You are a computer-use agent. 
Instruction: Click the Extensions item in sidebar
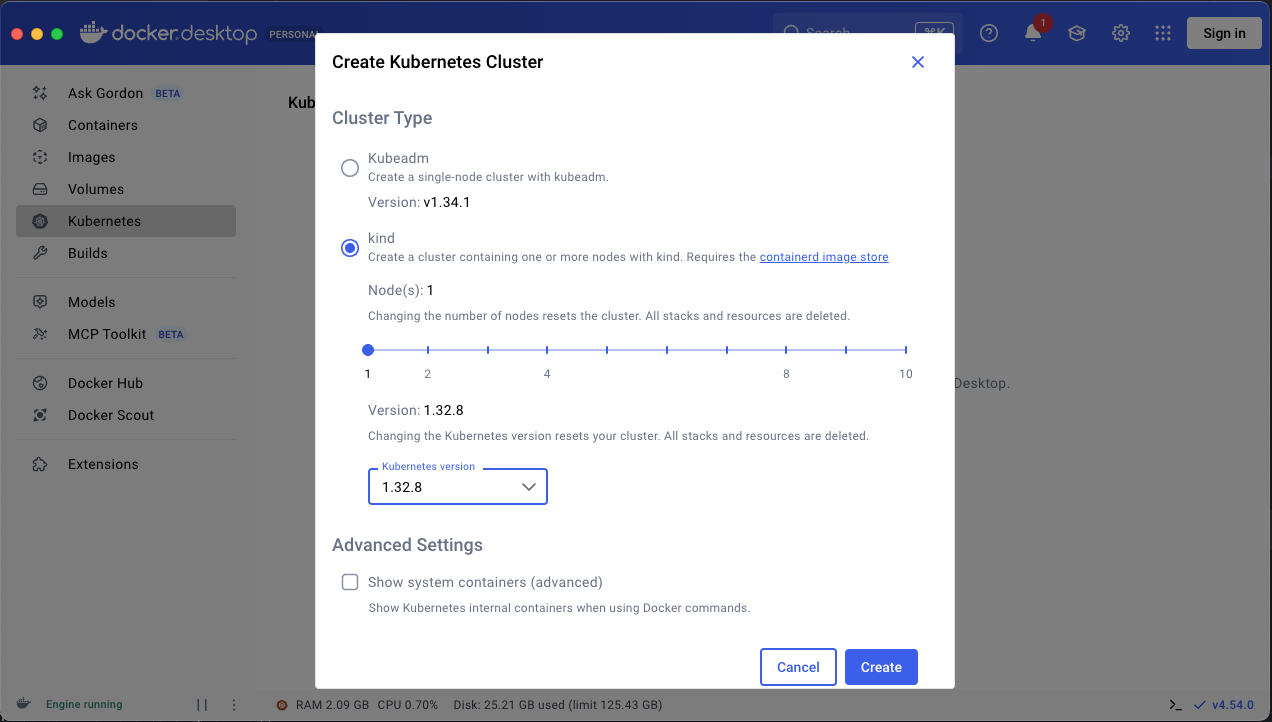tap(126, 464)
